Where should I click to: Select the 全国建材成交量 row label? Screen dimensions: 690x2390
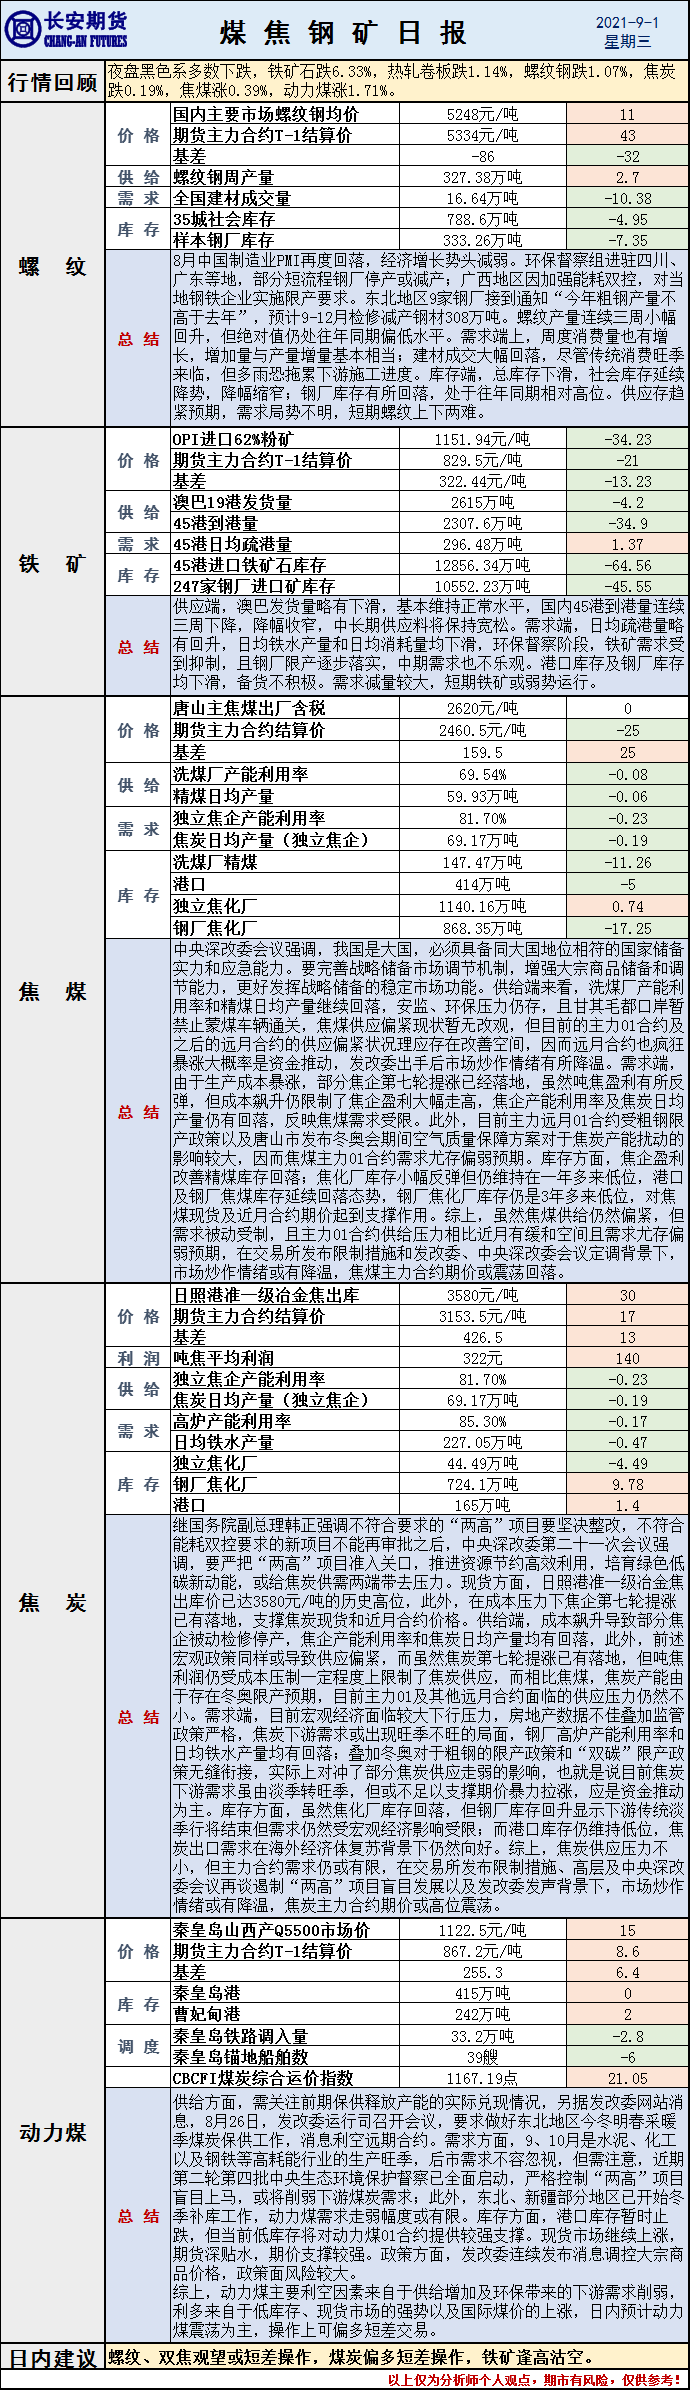(x=232, y=198)
